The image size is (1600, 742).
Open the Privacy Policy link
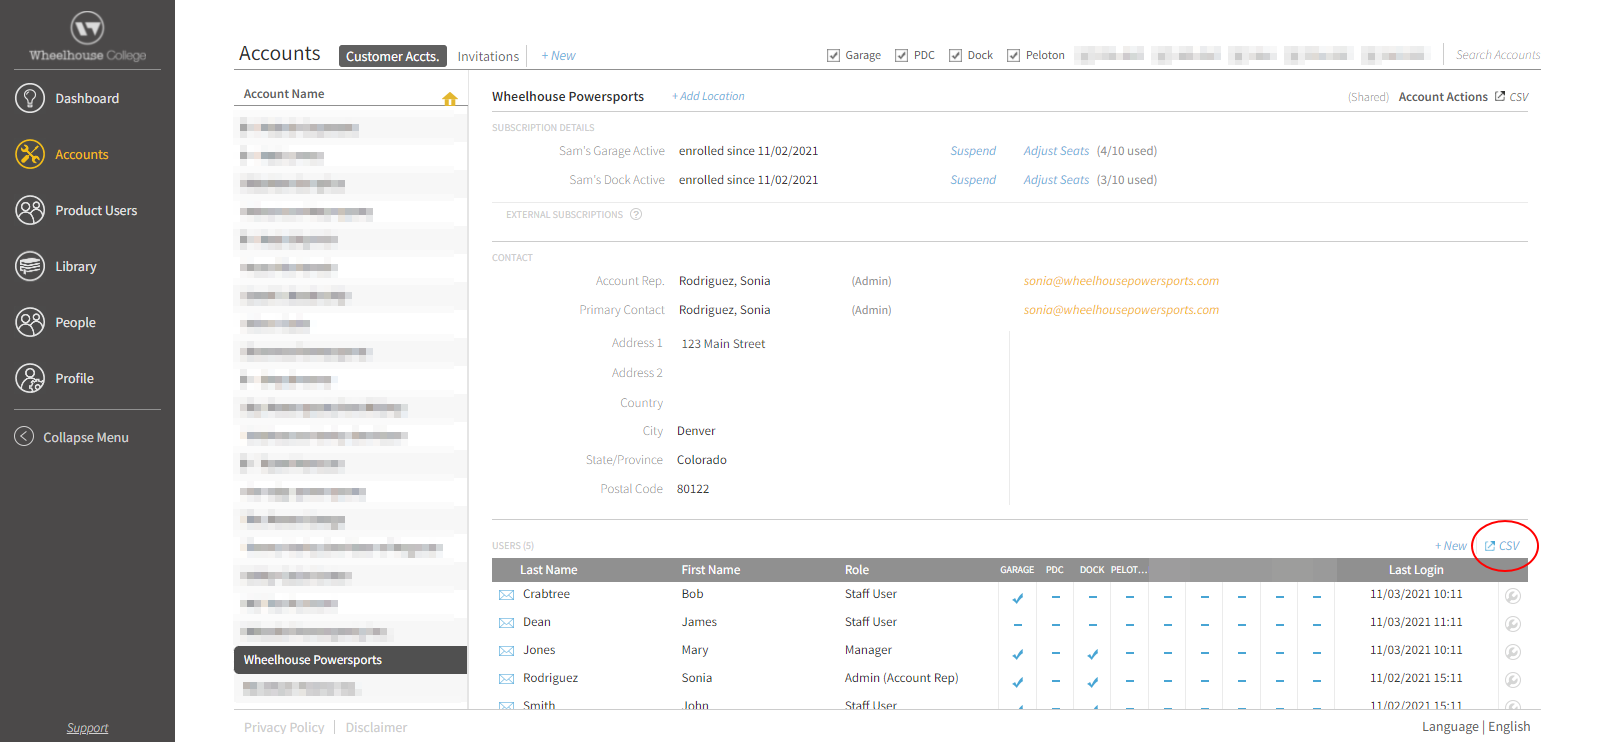pyautogui.click(x=284, y=727)
